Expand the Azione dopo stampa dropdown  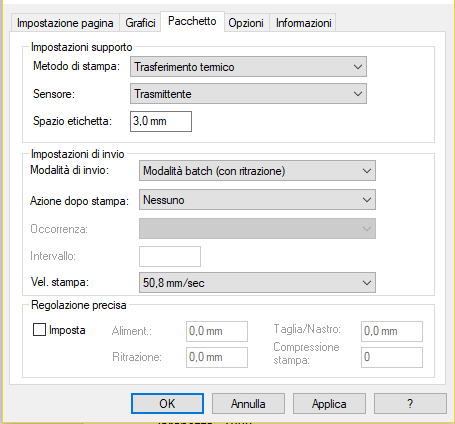point(257,200)
